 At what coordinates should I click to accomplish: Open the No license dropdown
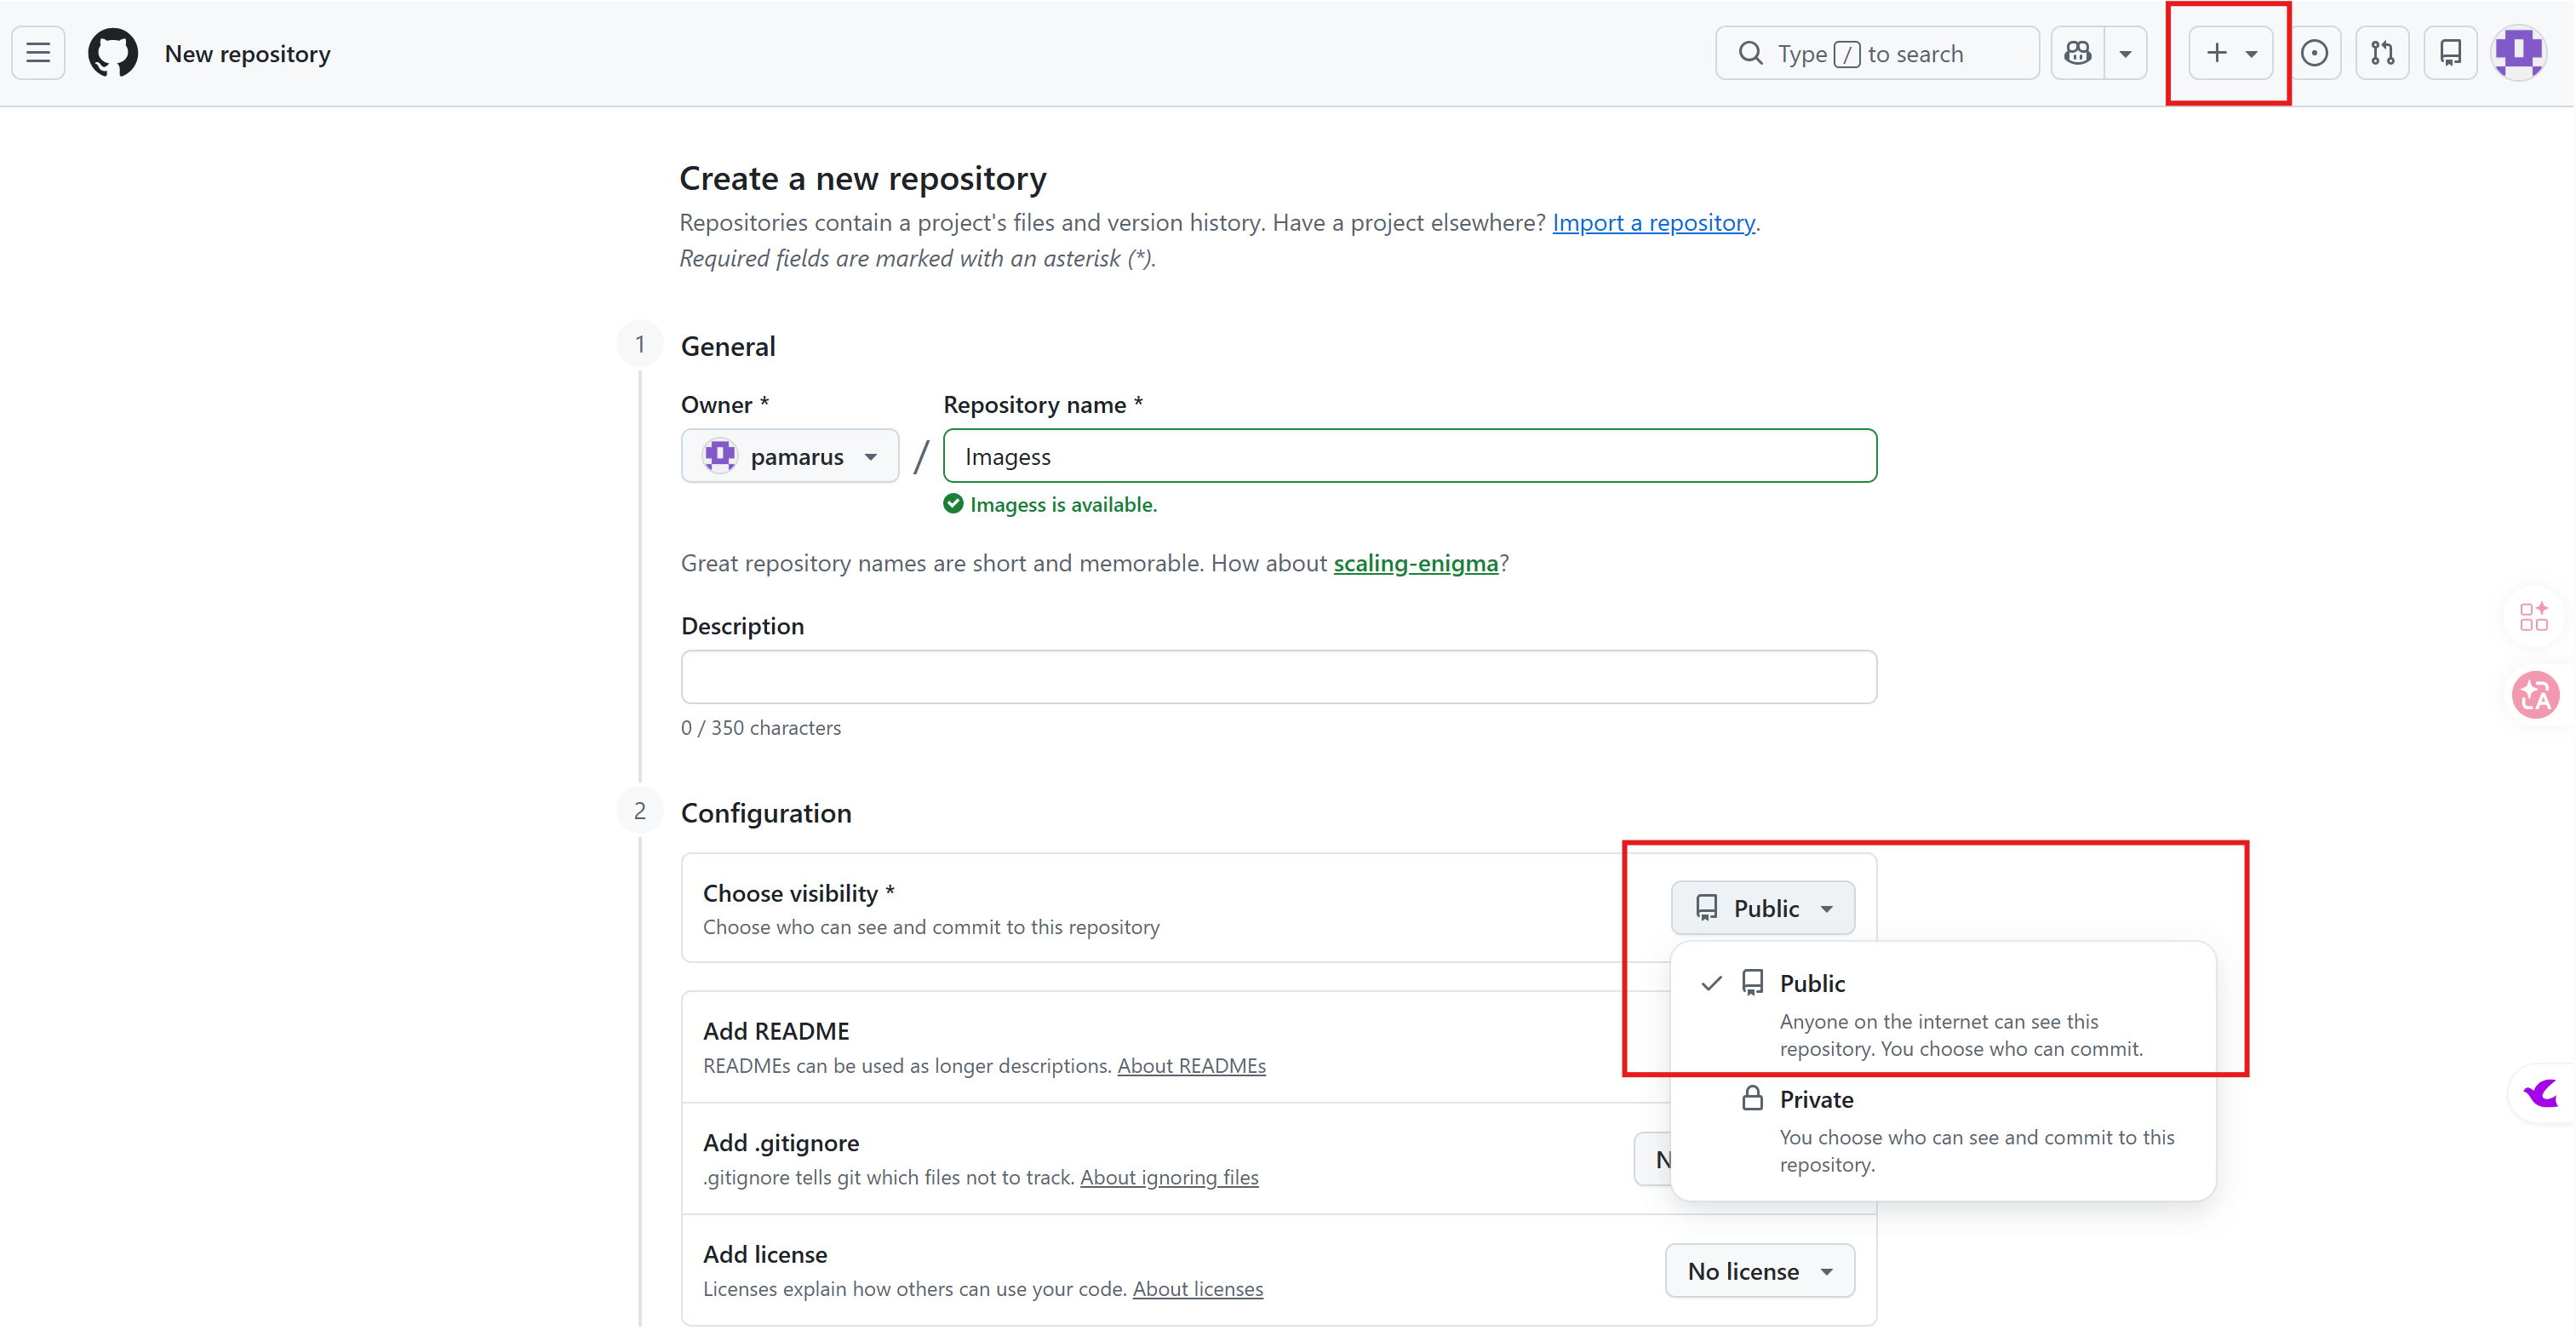pyautogui.click(x=1759, y=1271)
